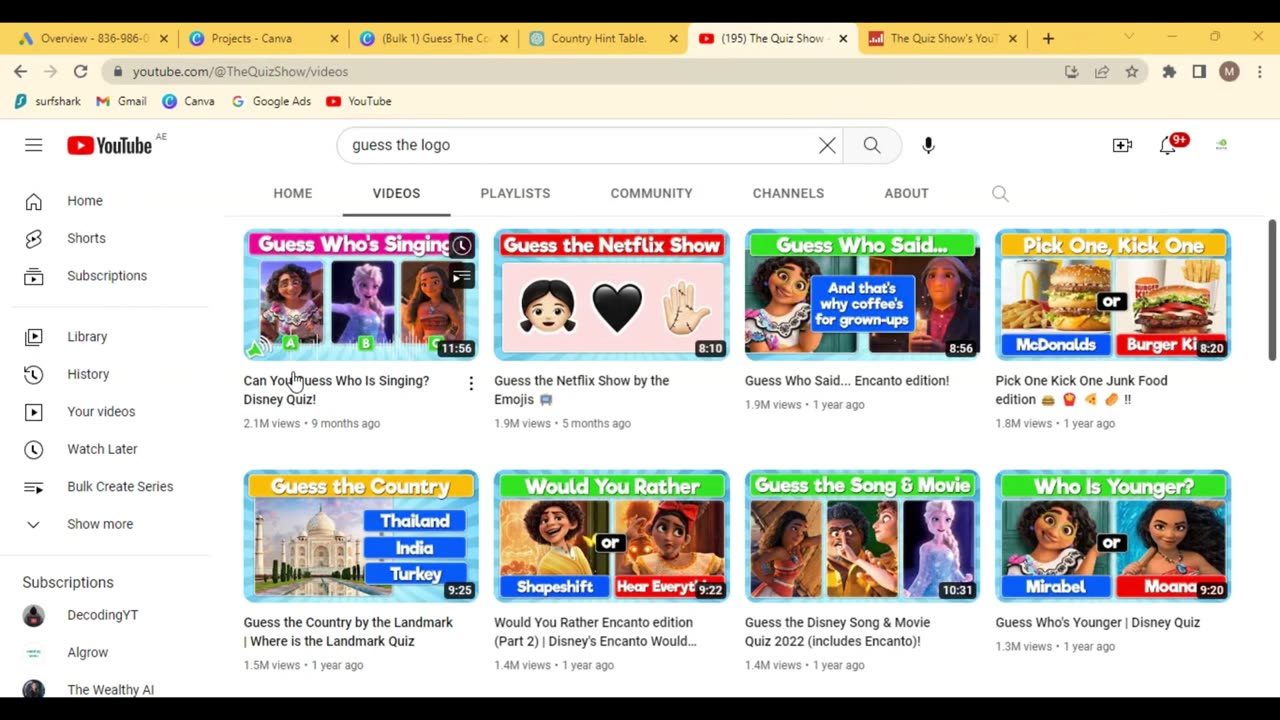1280x720 pixels.
Task: Click the magnifier search button
Action: click(872, 145)
